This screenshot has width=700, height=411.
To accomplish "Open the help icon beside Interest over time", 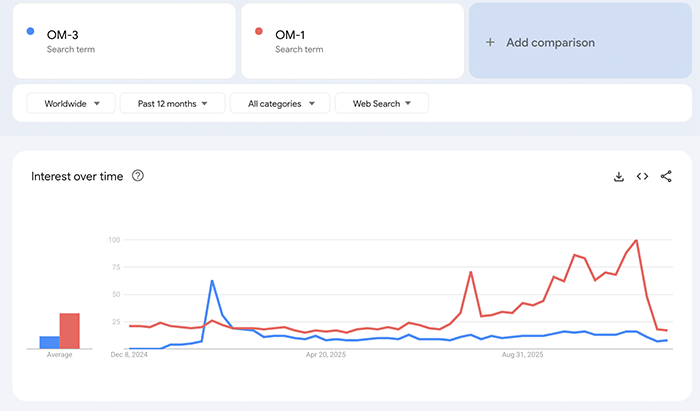I will point(138,176).
